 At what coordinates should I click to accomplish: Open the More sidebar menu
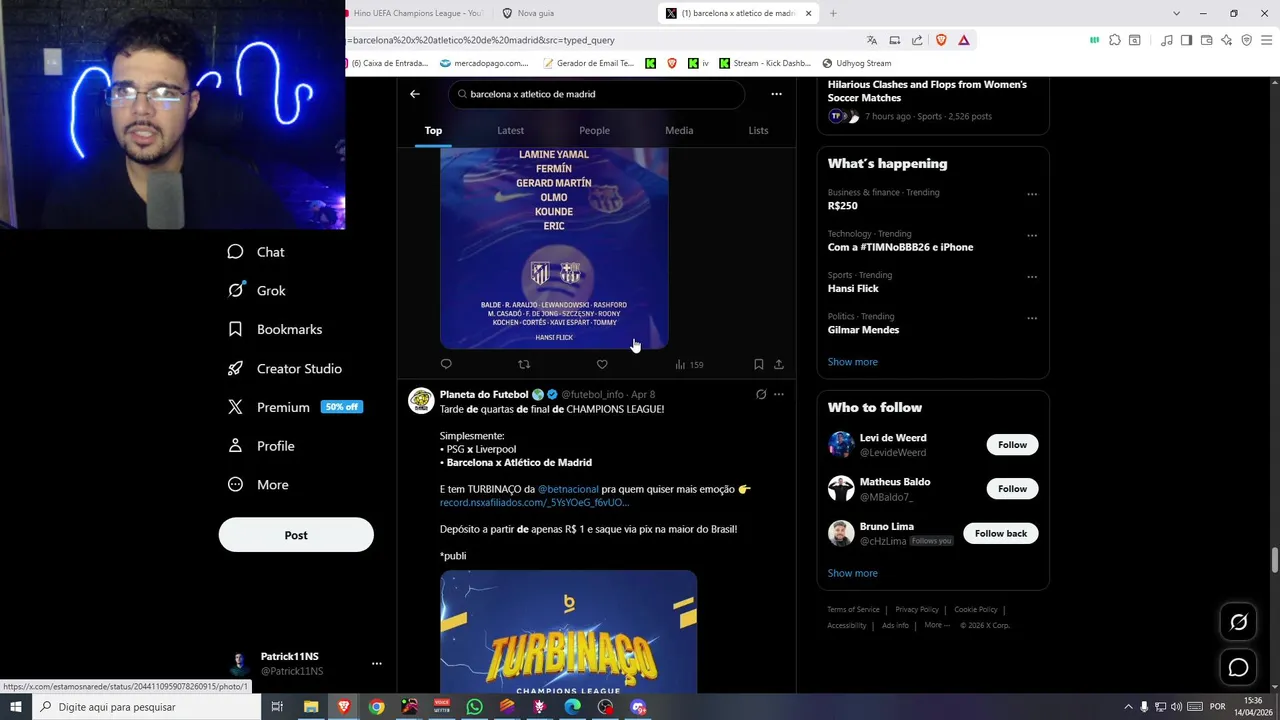[258, 485]
